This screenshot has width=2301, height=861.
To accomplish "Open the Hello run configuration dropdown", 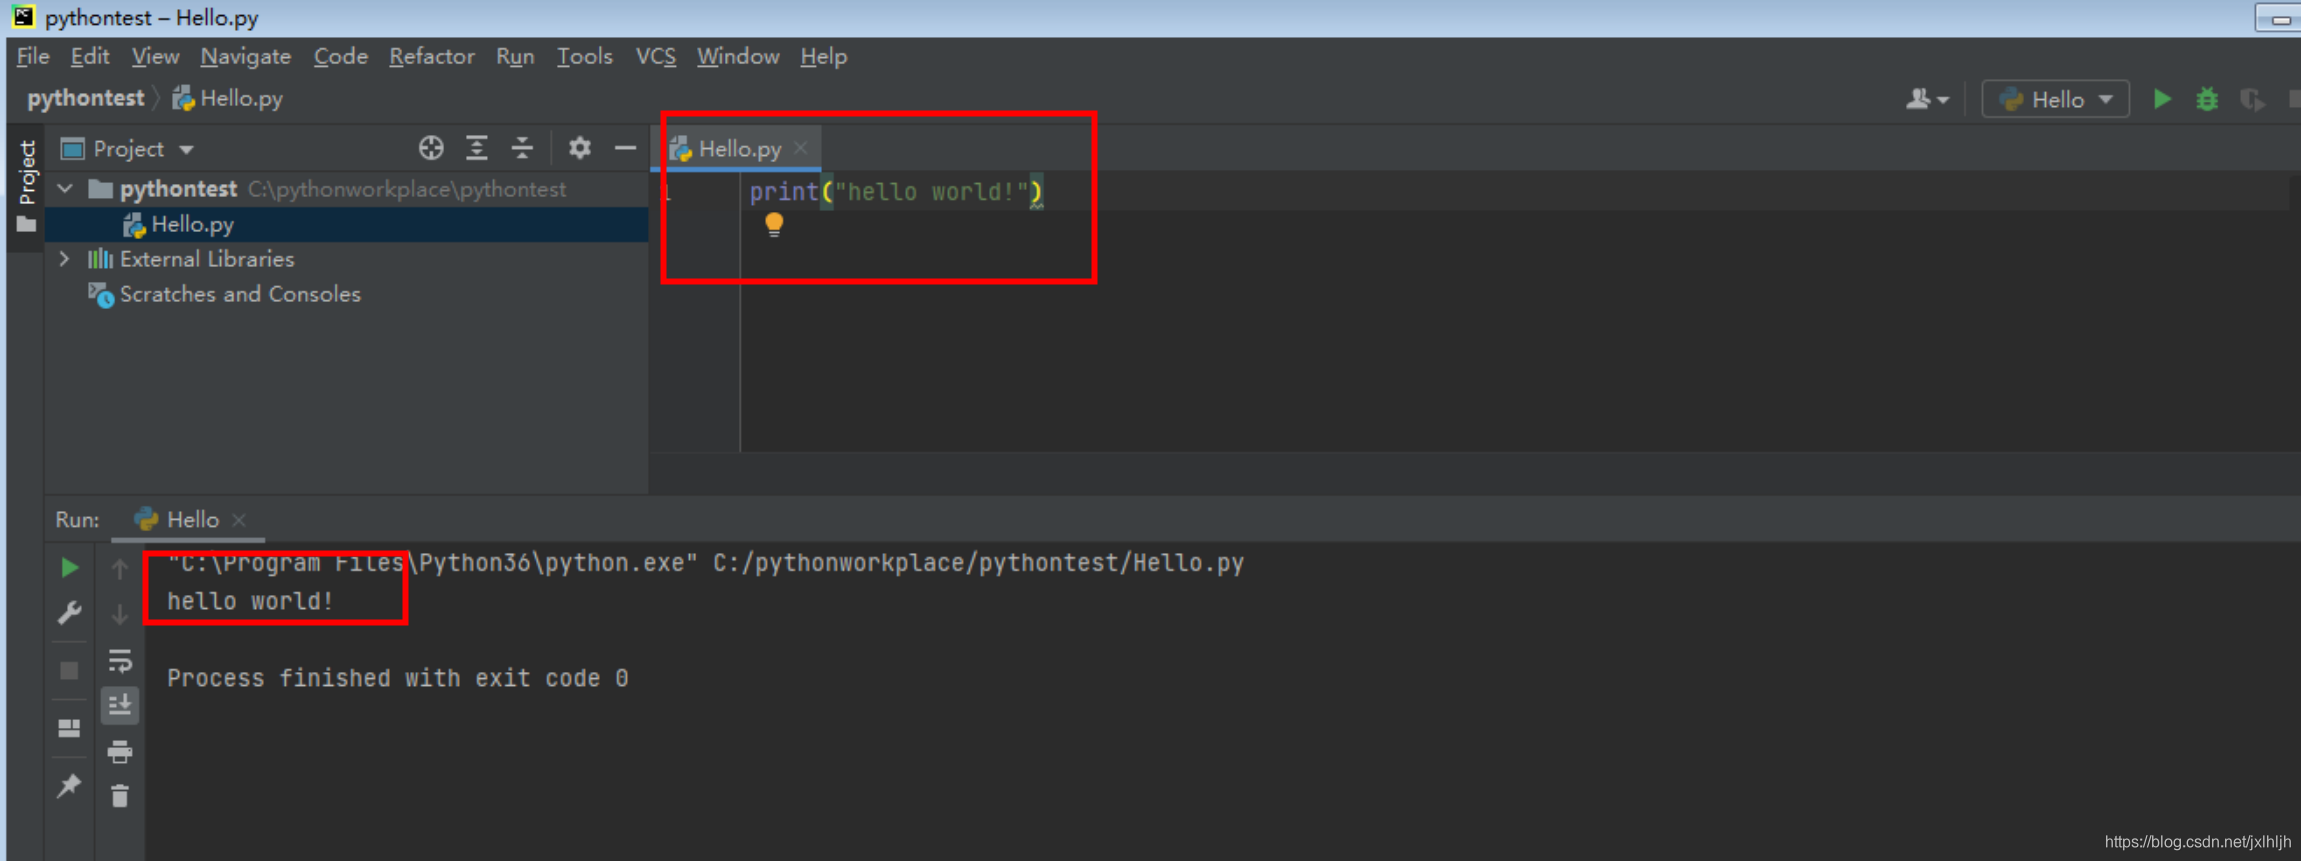I will (2055, 99).
